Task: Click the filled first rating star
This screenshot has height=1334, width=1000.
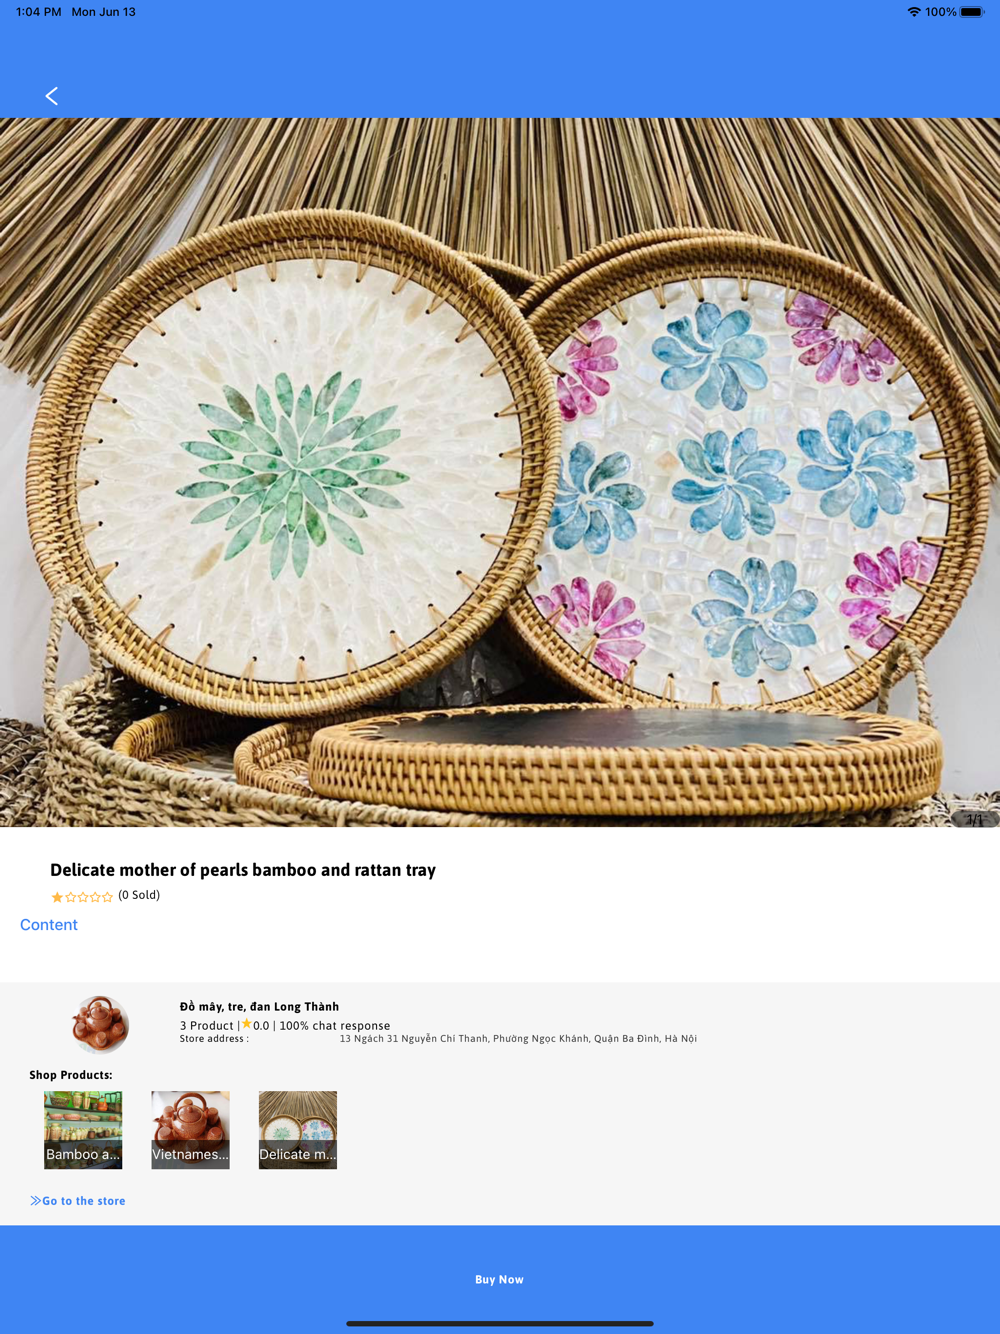Action: tap(57, 897)
